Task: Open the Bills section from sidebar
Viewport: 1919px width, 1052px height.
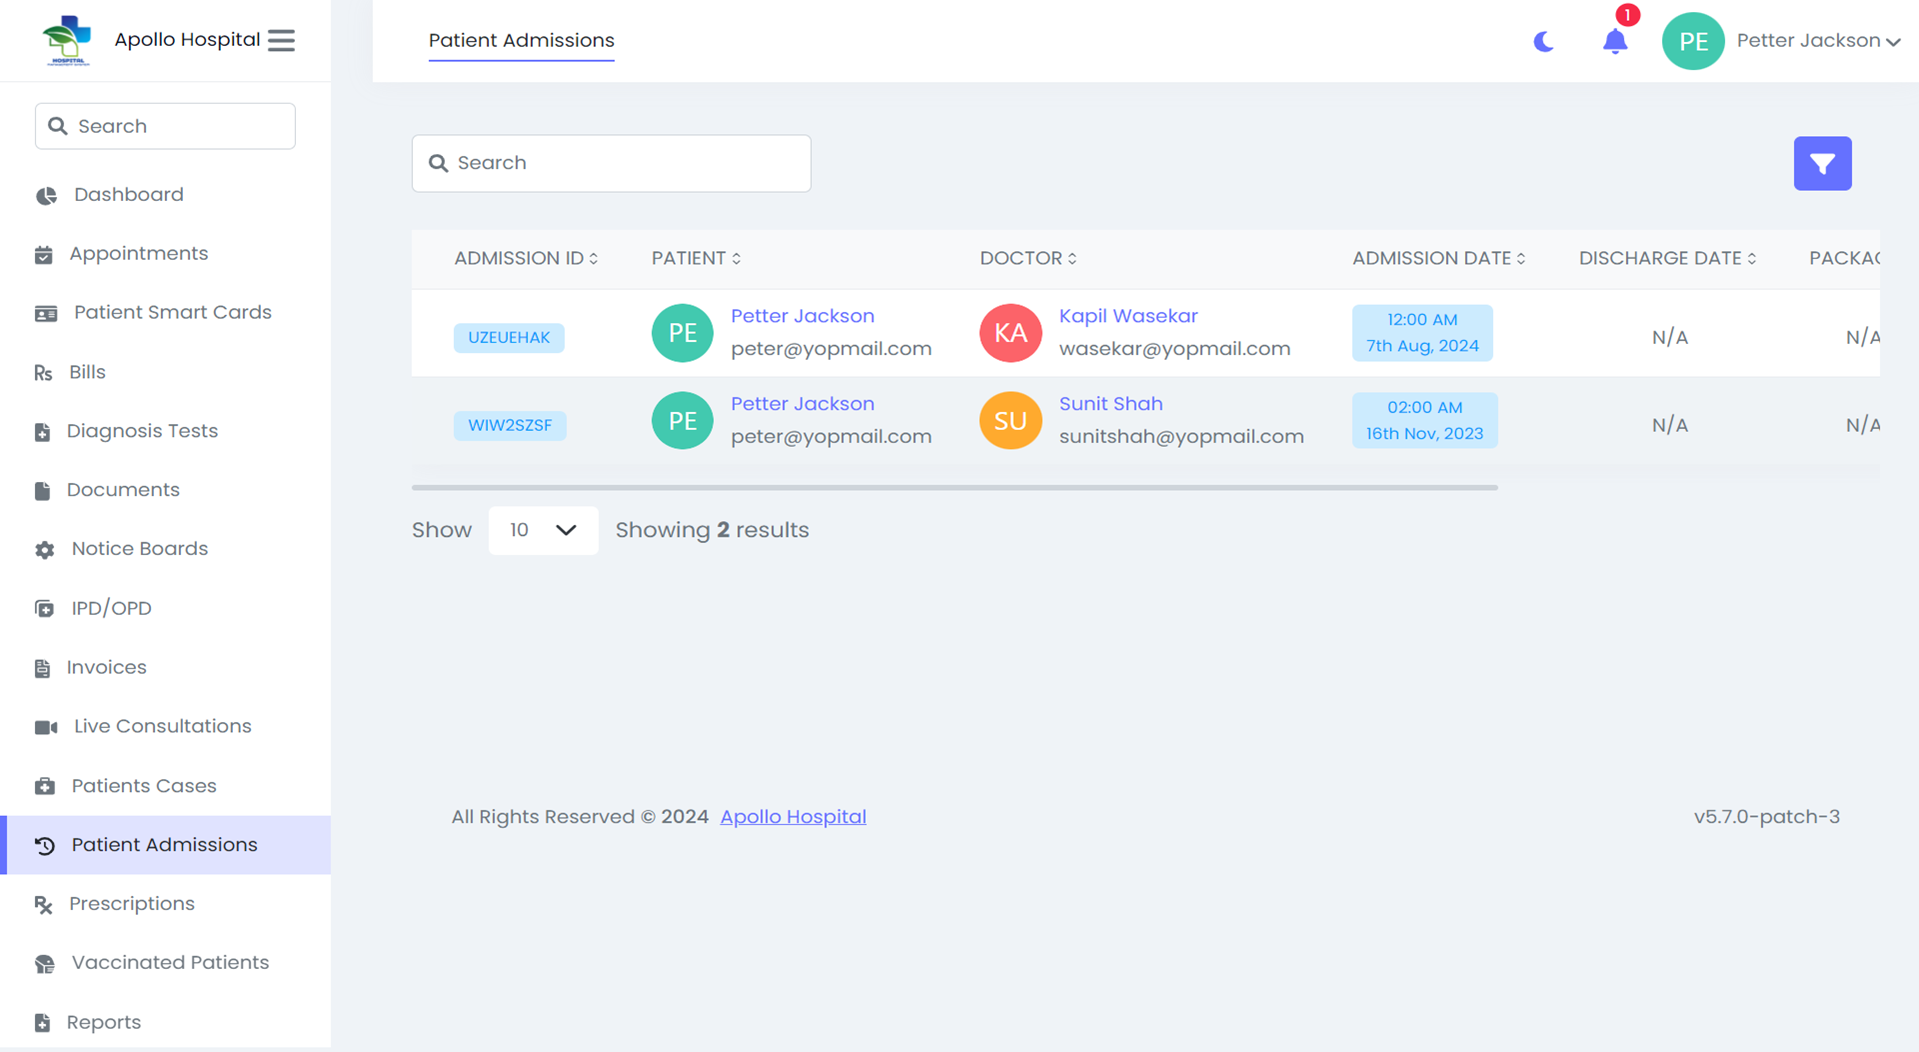Action: point(85,371)
